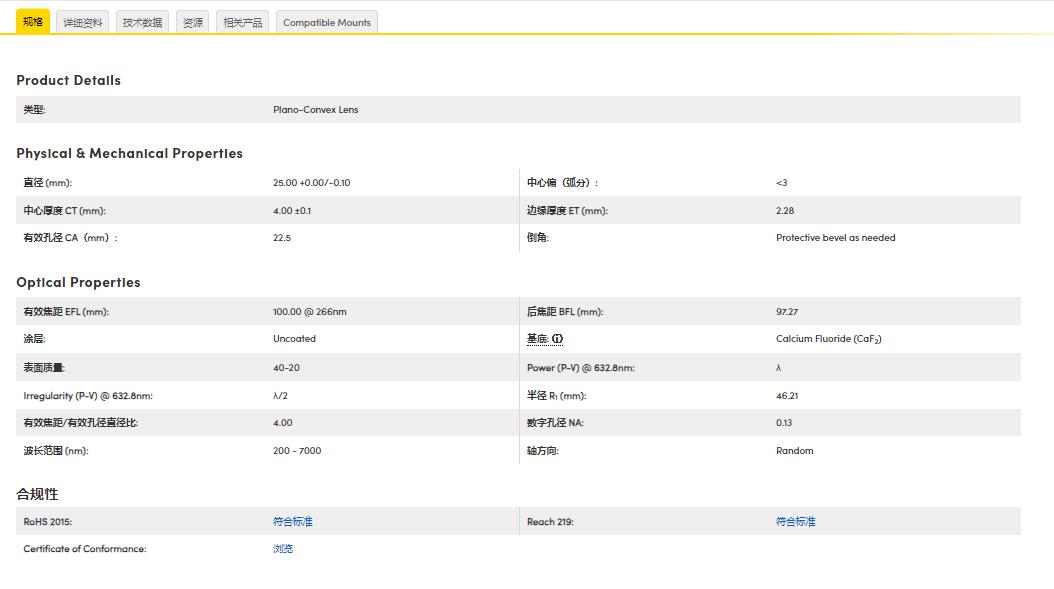The height and width of the screenshot is (589, 1054).
Task: Open the Compatible Mounts tab
Action: 327,22
